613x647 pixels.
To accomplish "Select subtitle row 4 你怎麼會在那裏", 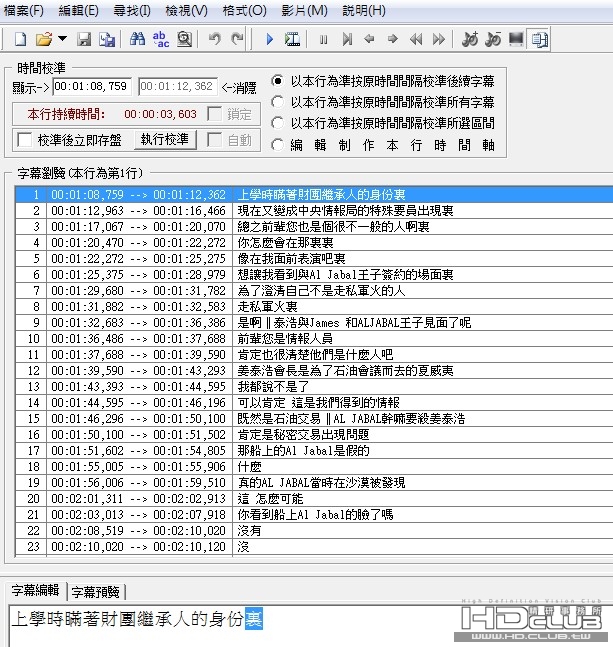I will [314, 243].
